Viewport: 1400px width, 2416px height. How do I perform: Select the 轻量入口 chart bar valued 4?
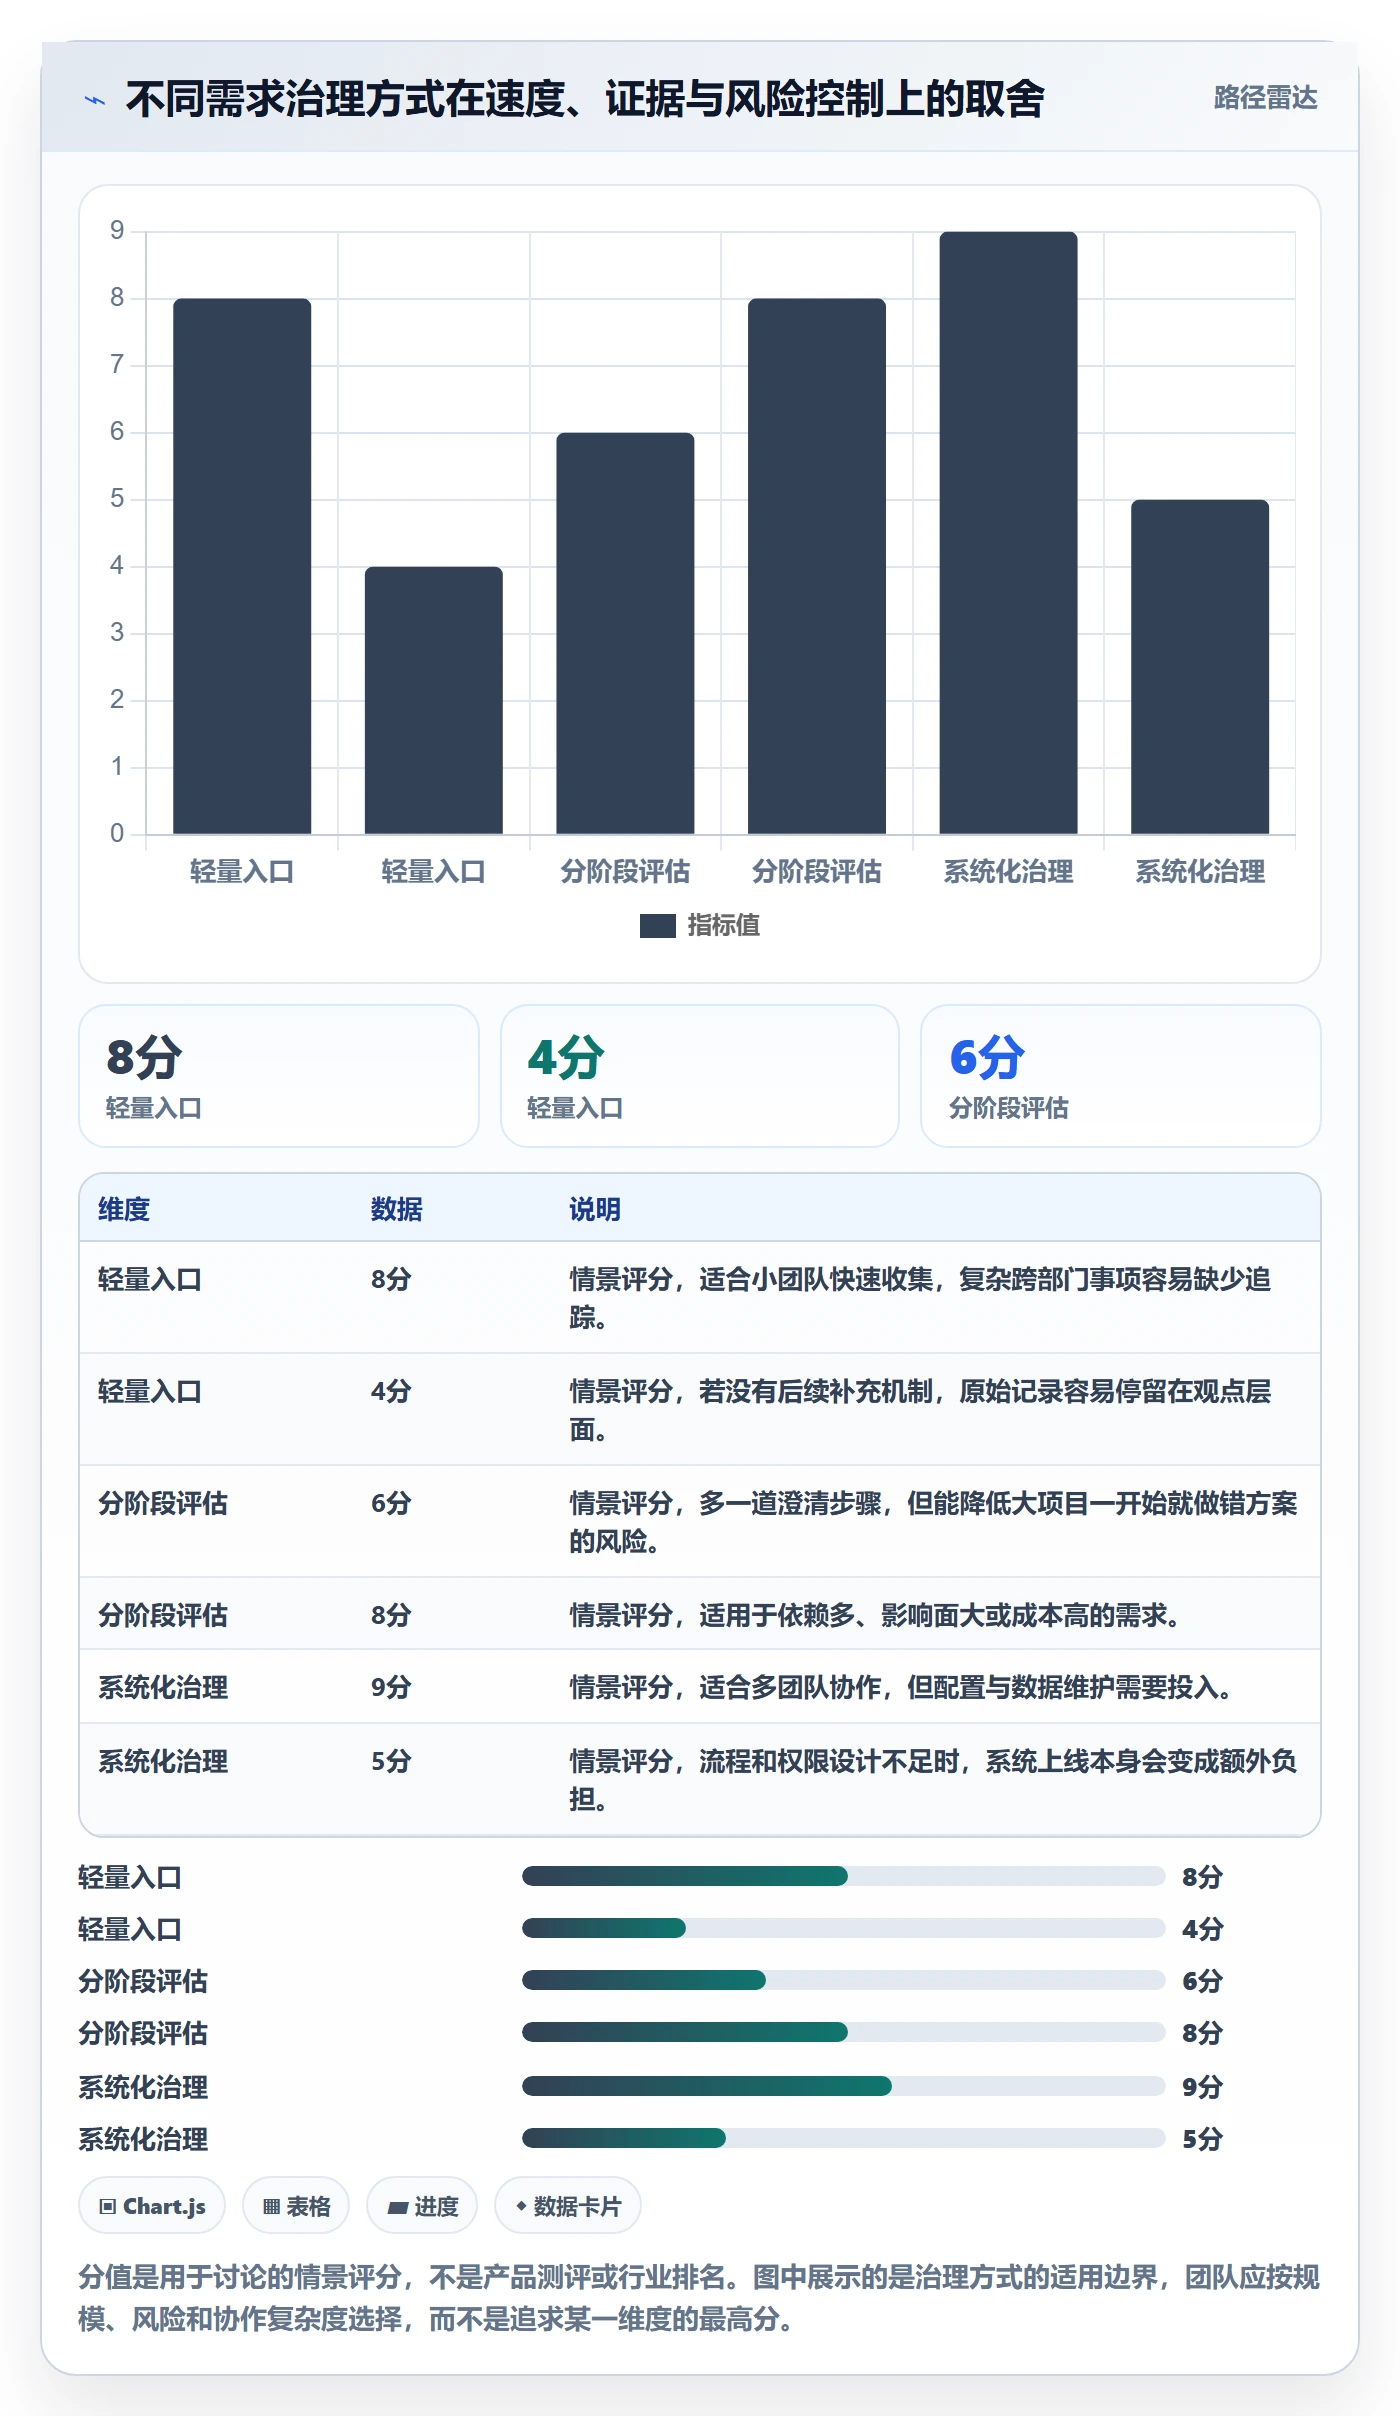pyautogui.click(x=434, y=700)
